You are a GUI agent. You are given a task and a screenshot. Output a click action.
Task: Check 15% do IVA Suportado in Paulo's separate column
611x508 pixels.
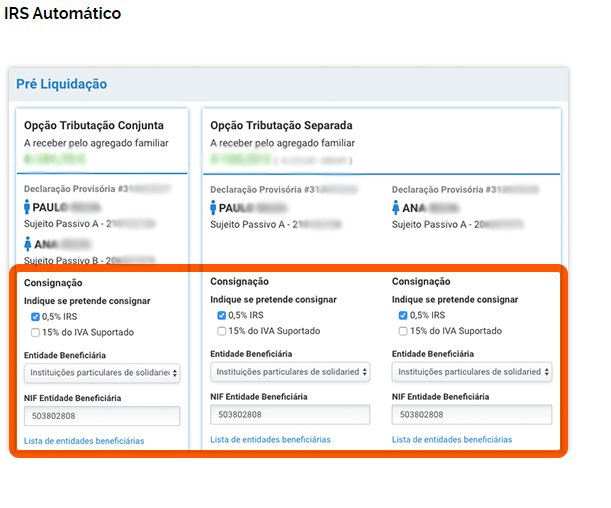tap(222, 331)
